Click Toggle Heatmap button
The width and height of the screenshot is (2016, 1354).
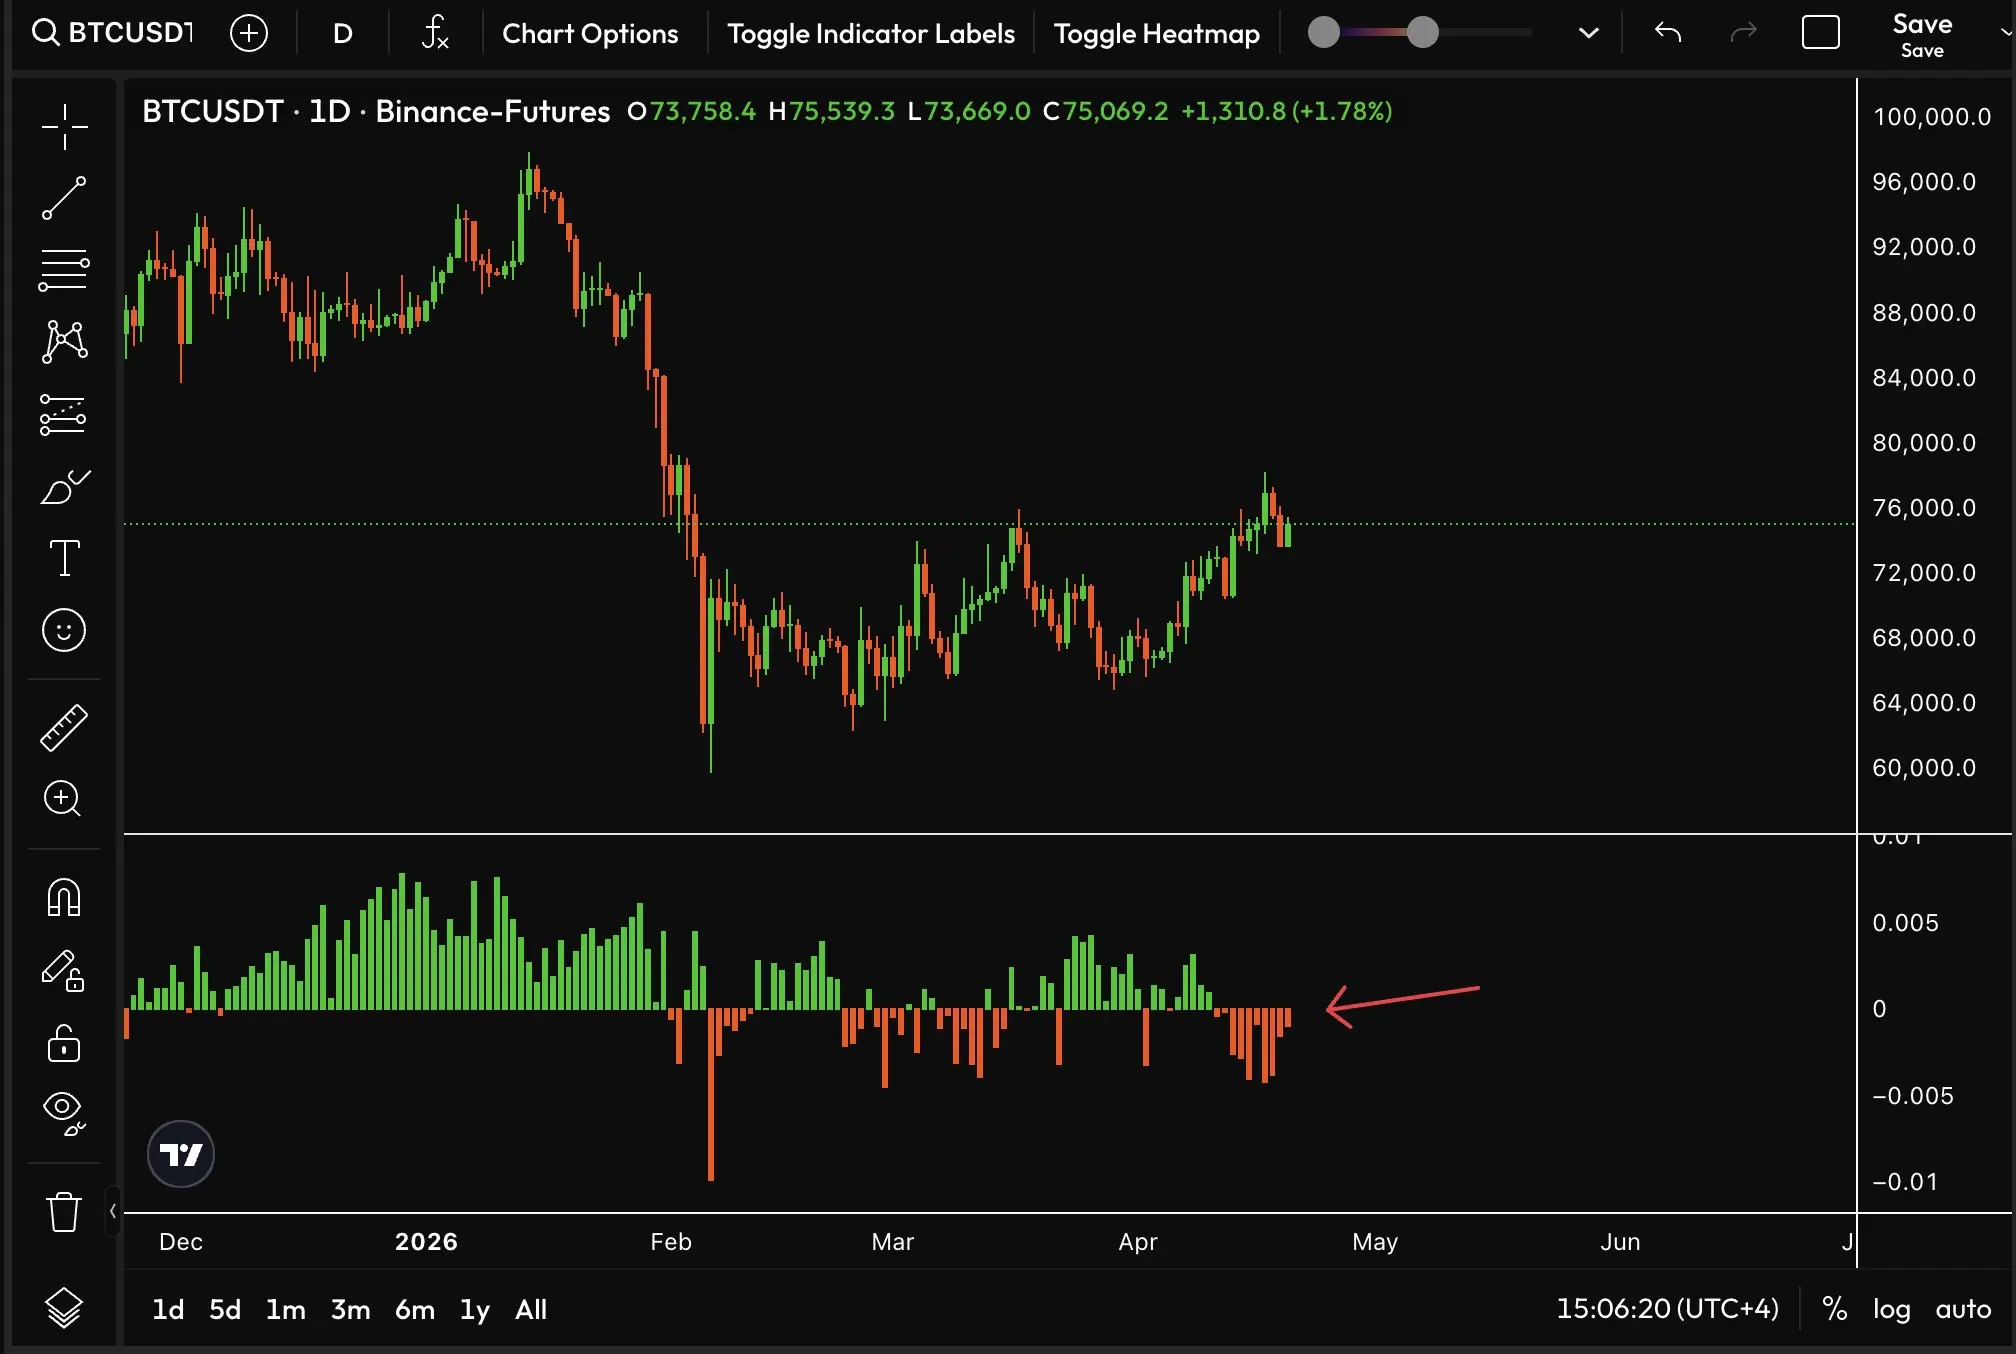coord(1156,33)
